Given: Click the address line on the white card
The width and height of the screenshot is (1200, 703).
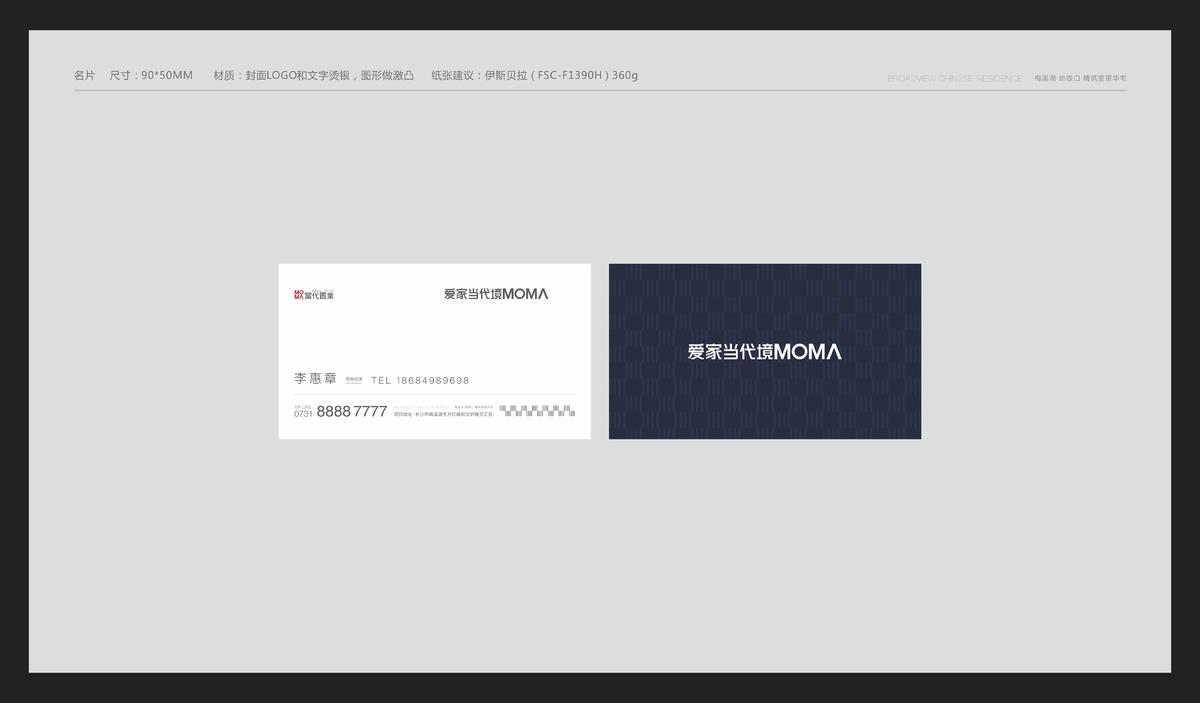Looking at the screenshot, I should (444, 414).
